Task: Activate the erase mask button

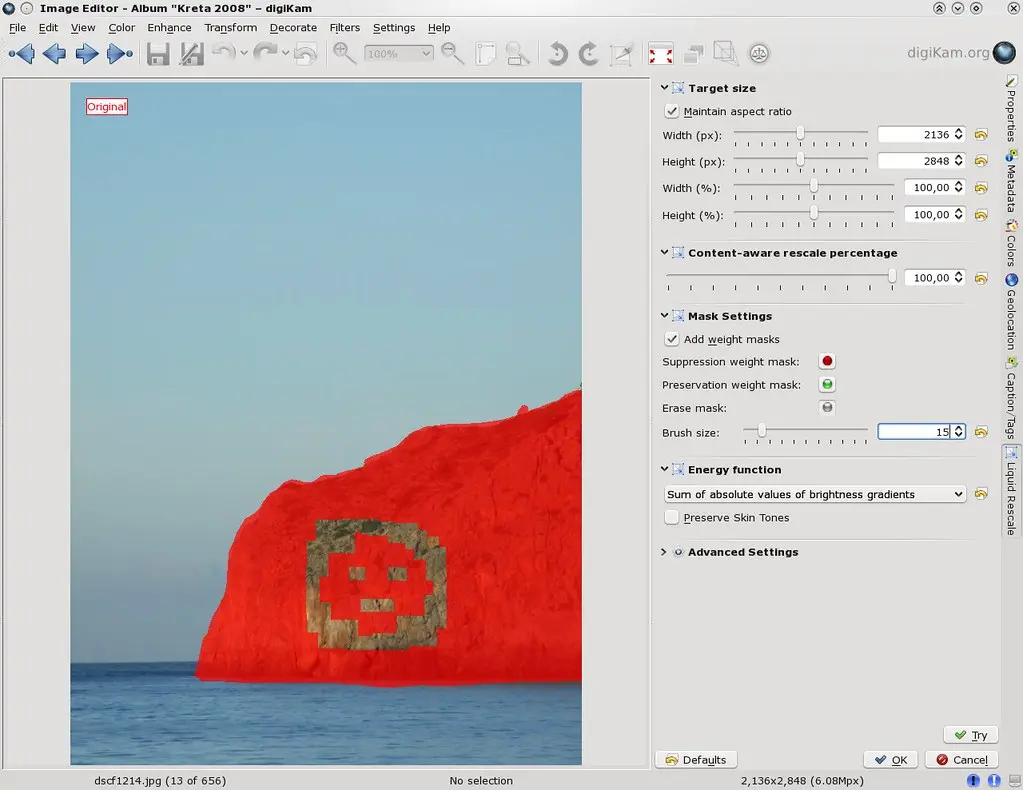Action: click(827, 408)
